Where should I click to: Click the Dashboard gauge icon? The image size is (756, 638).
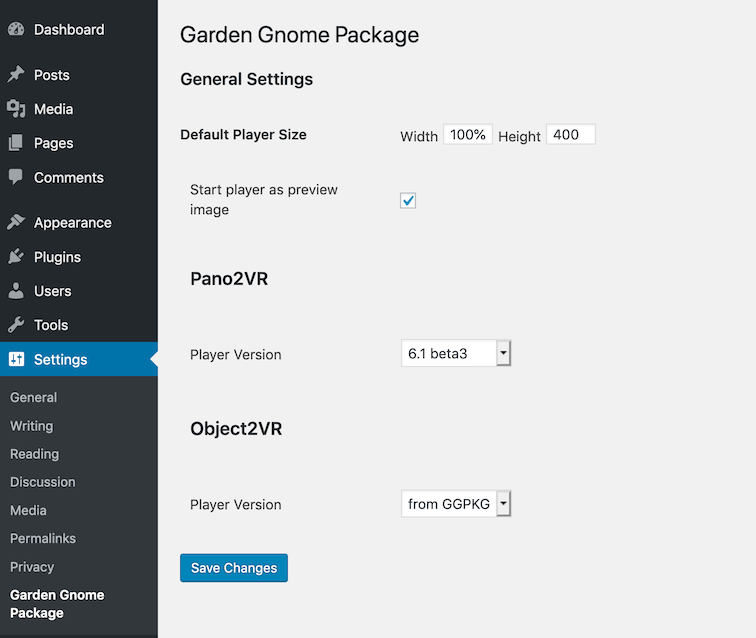tap(16, 29)
